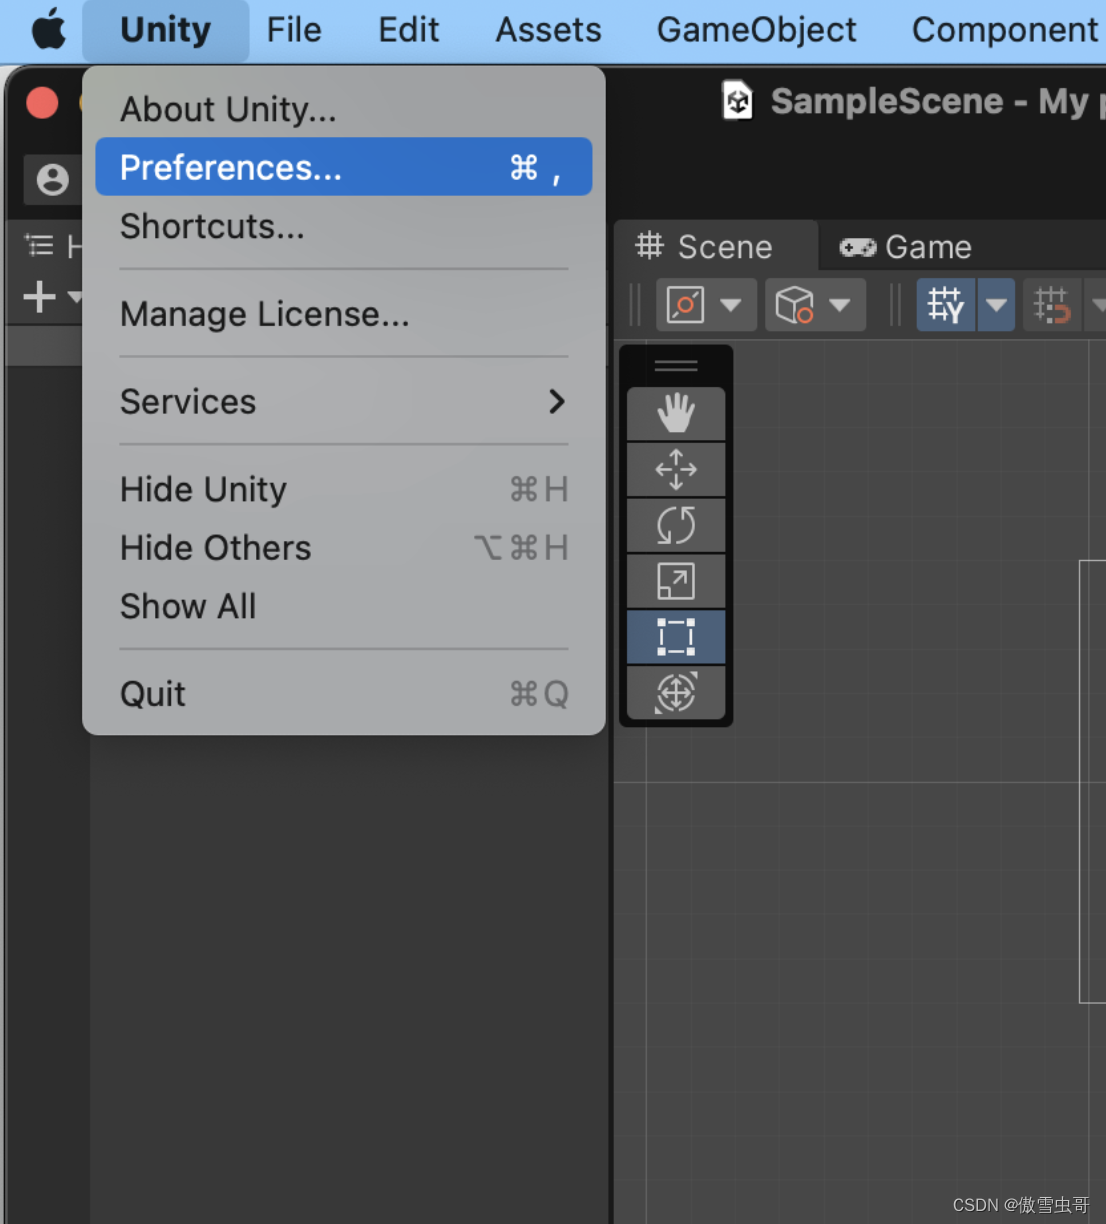1106x1224 pixels.
Task: Select the Transform tool
Action: pyautogui.click(x=676, y=692)
